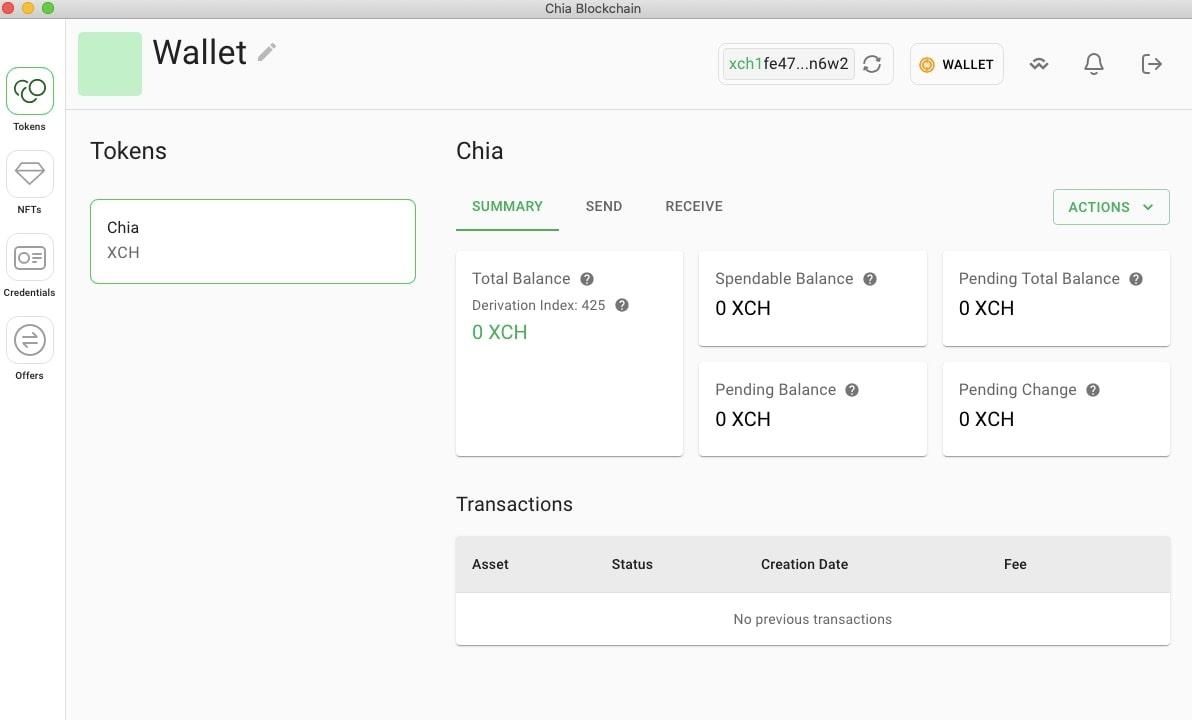Screen dimensions: 1192x720
Task: Switch to the RECEIVE tab
Action: 694,207
